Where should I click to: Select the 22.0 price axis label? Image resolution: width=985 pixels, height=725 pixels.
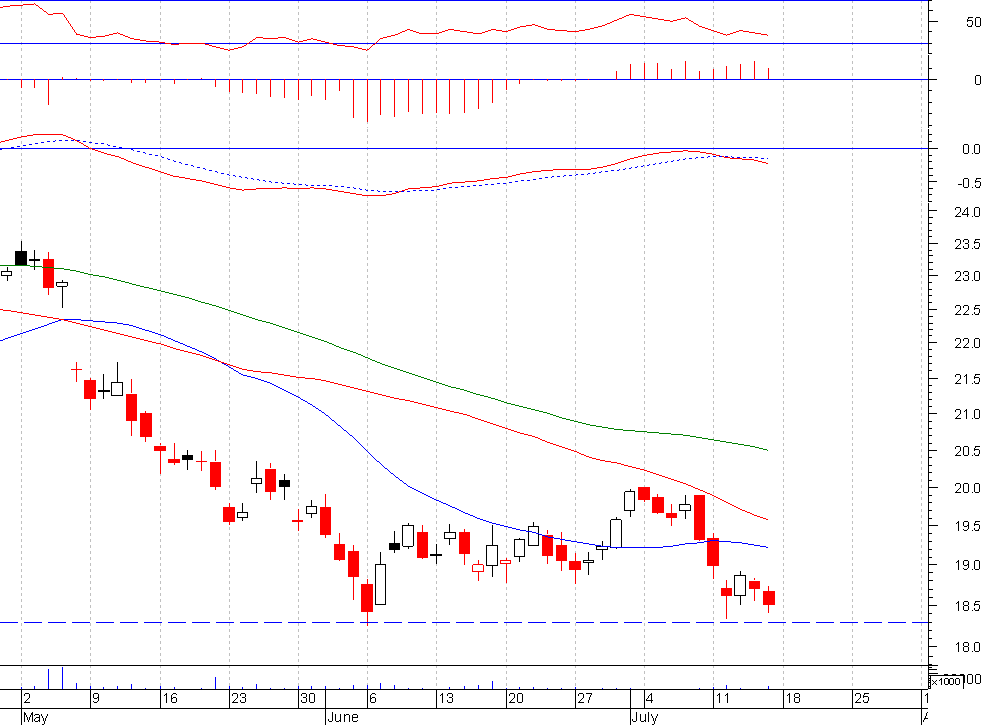click(x=967, y=344)
